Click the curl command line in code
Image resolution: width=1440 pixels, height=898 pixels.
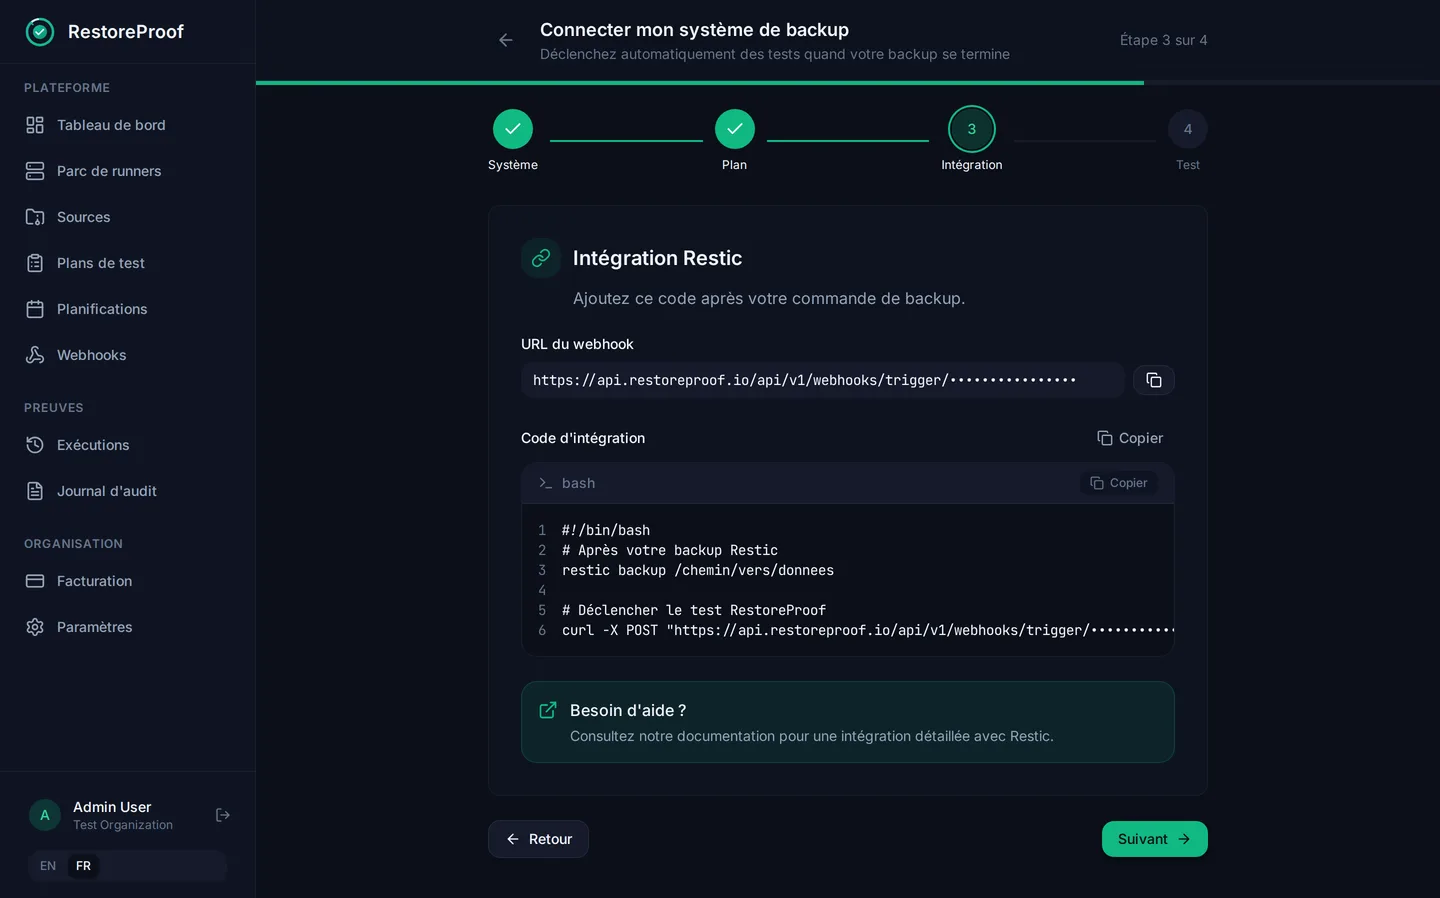tap(867, 630)
